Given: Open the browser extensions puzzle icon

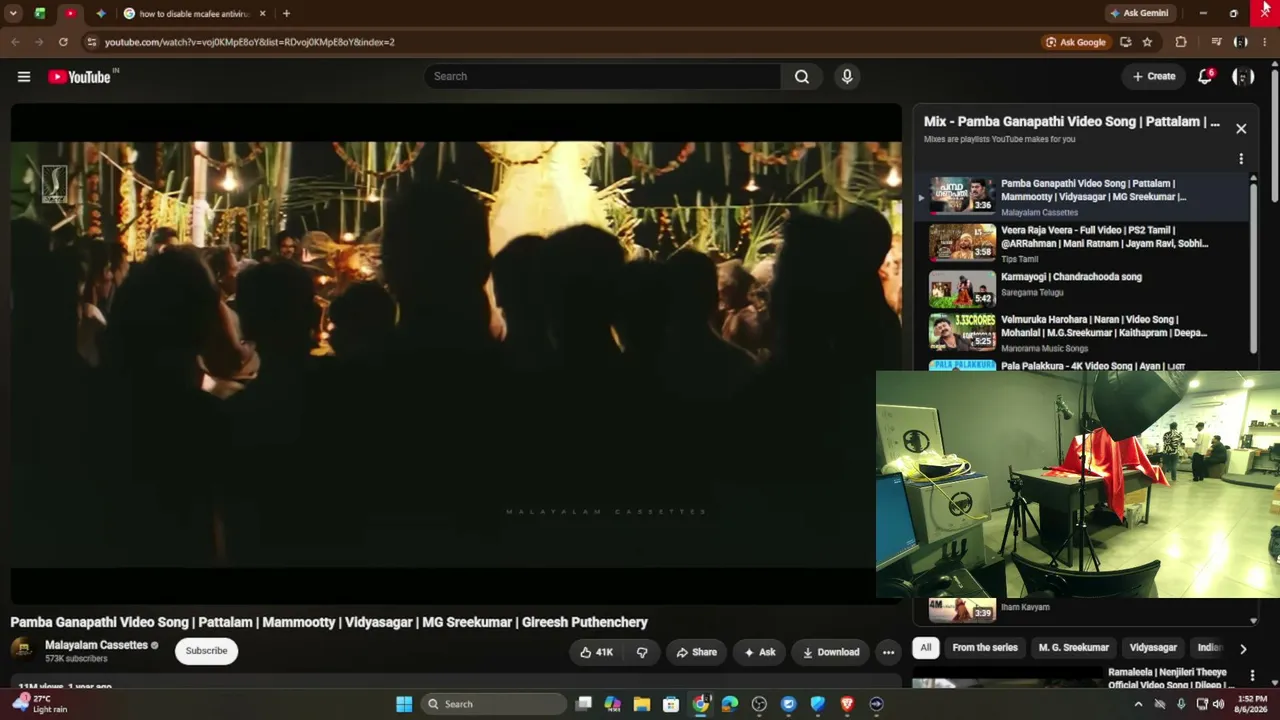Looking at the screenshot, I should tap(1181, 42).
